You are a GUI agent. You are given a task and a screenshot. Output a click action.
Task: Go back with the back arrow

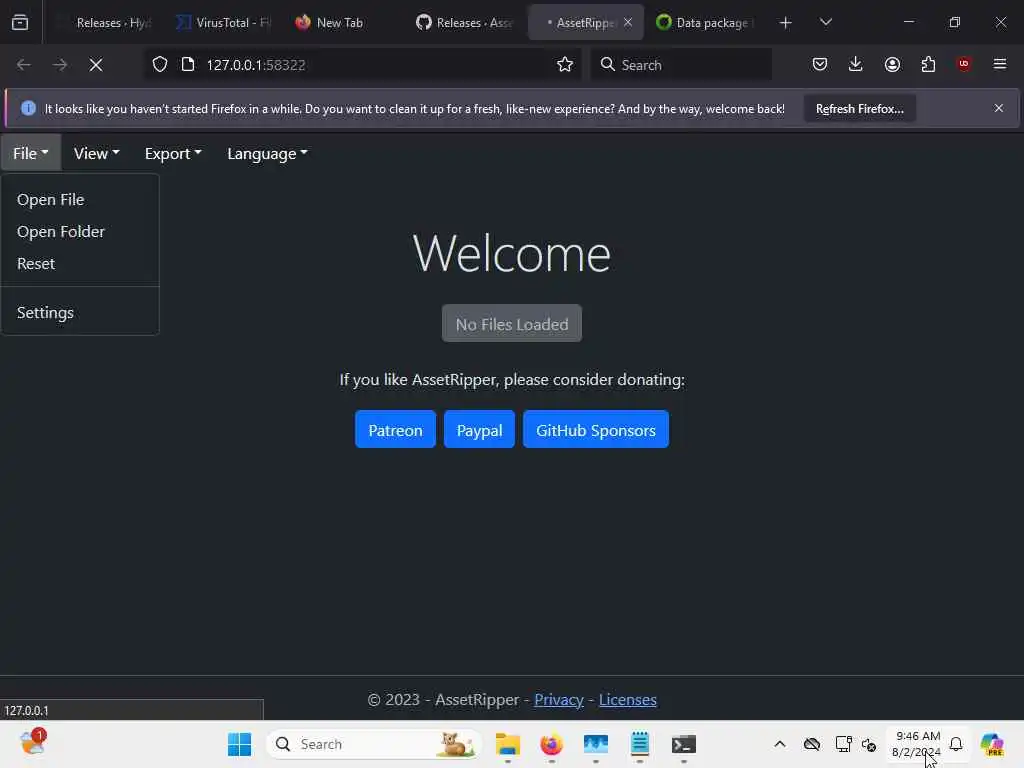click(x=24, y=65)
